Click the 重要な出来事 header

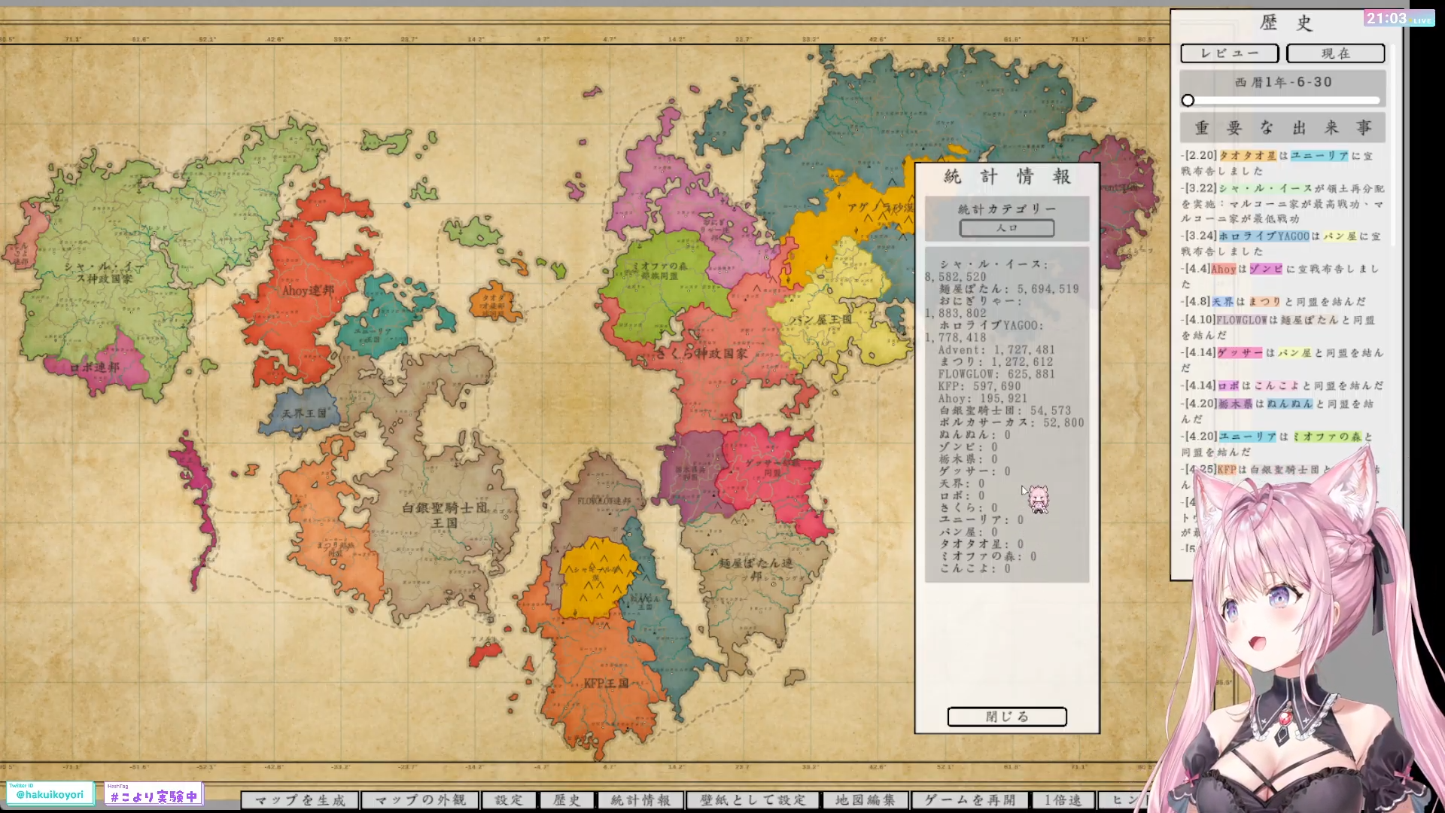(1283, 128)
